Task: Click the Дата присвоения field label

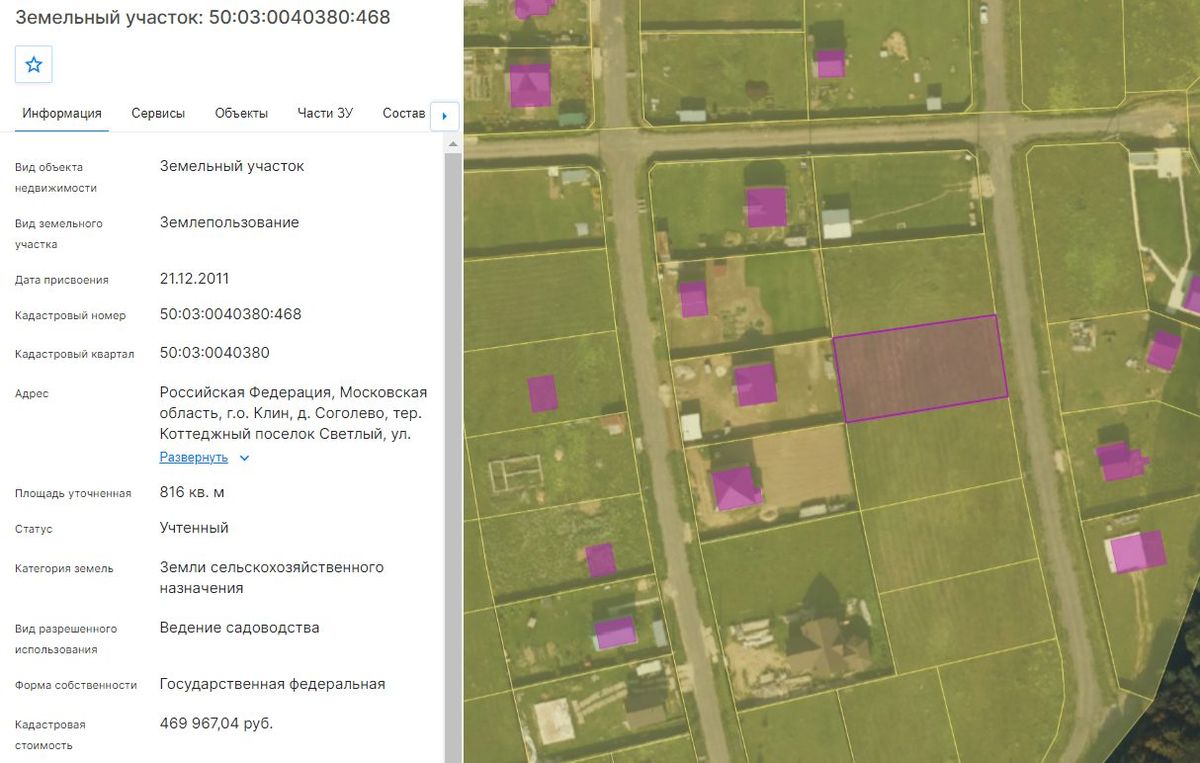Action: (62, 280)
